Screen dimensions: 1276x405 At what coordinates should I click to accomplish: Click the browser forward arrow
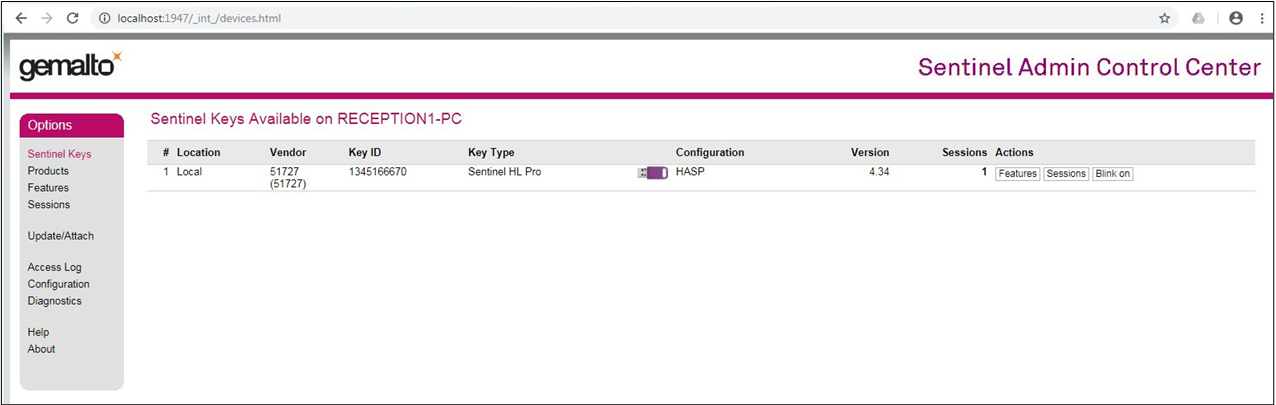(x=46, y=18)
